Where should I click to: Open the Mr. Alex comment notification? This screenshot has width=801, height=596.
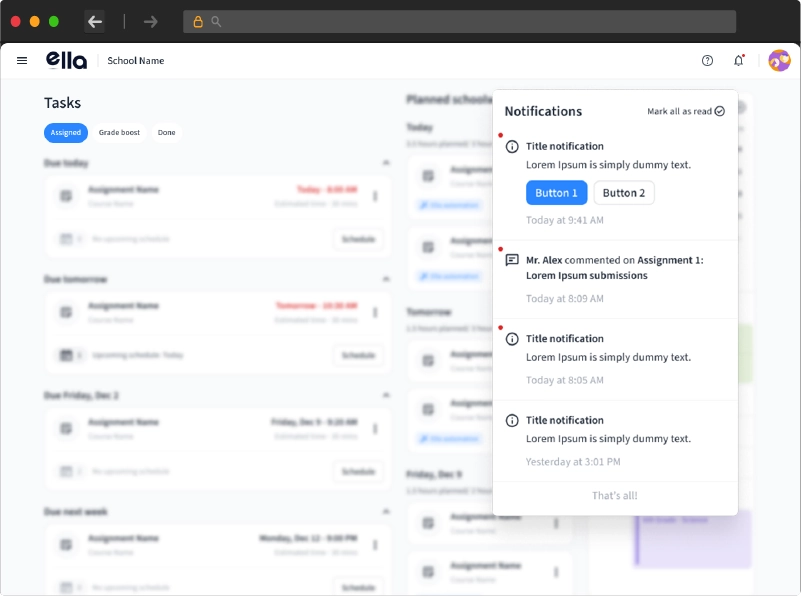(x=614, y=267)
